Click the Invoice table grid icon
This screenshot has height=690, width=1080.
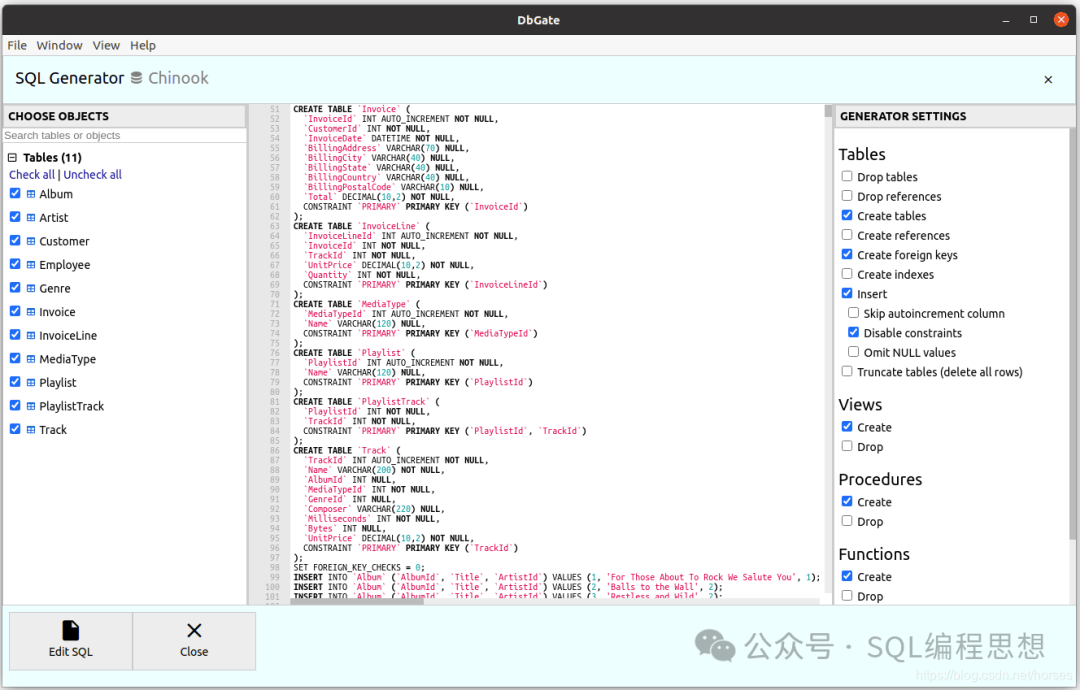pos(31,312)
